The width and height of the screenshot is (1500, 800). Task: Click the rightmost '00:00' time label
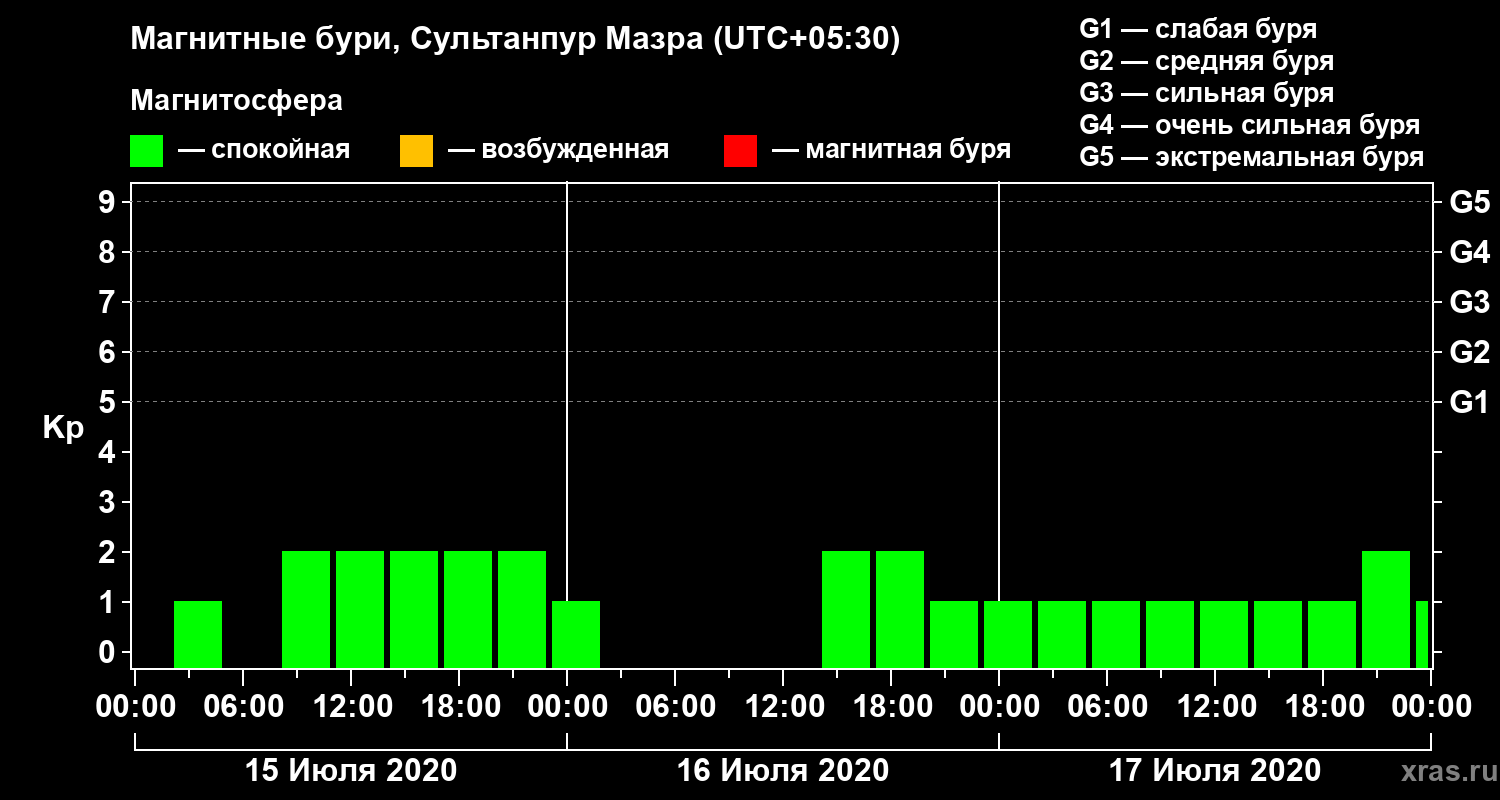(1431, 706)
